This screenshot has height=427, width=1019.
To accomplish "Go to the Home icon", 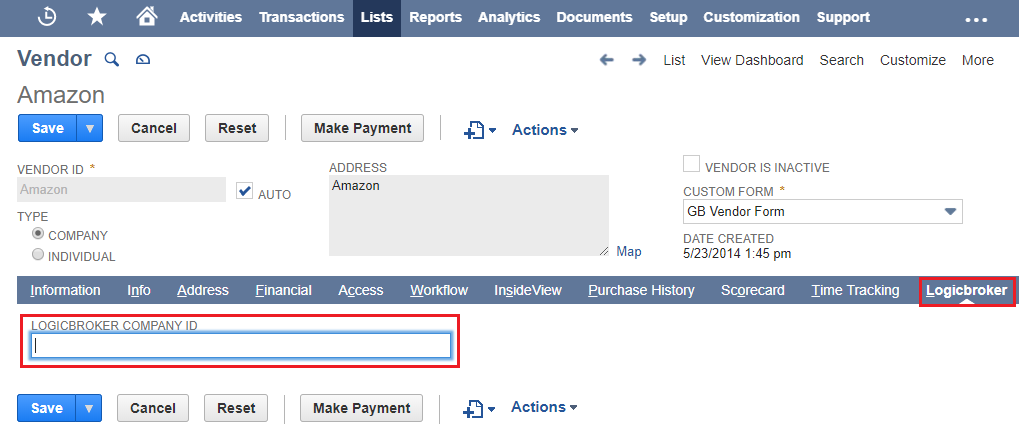I will tap(147, 17).
